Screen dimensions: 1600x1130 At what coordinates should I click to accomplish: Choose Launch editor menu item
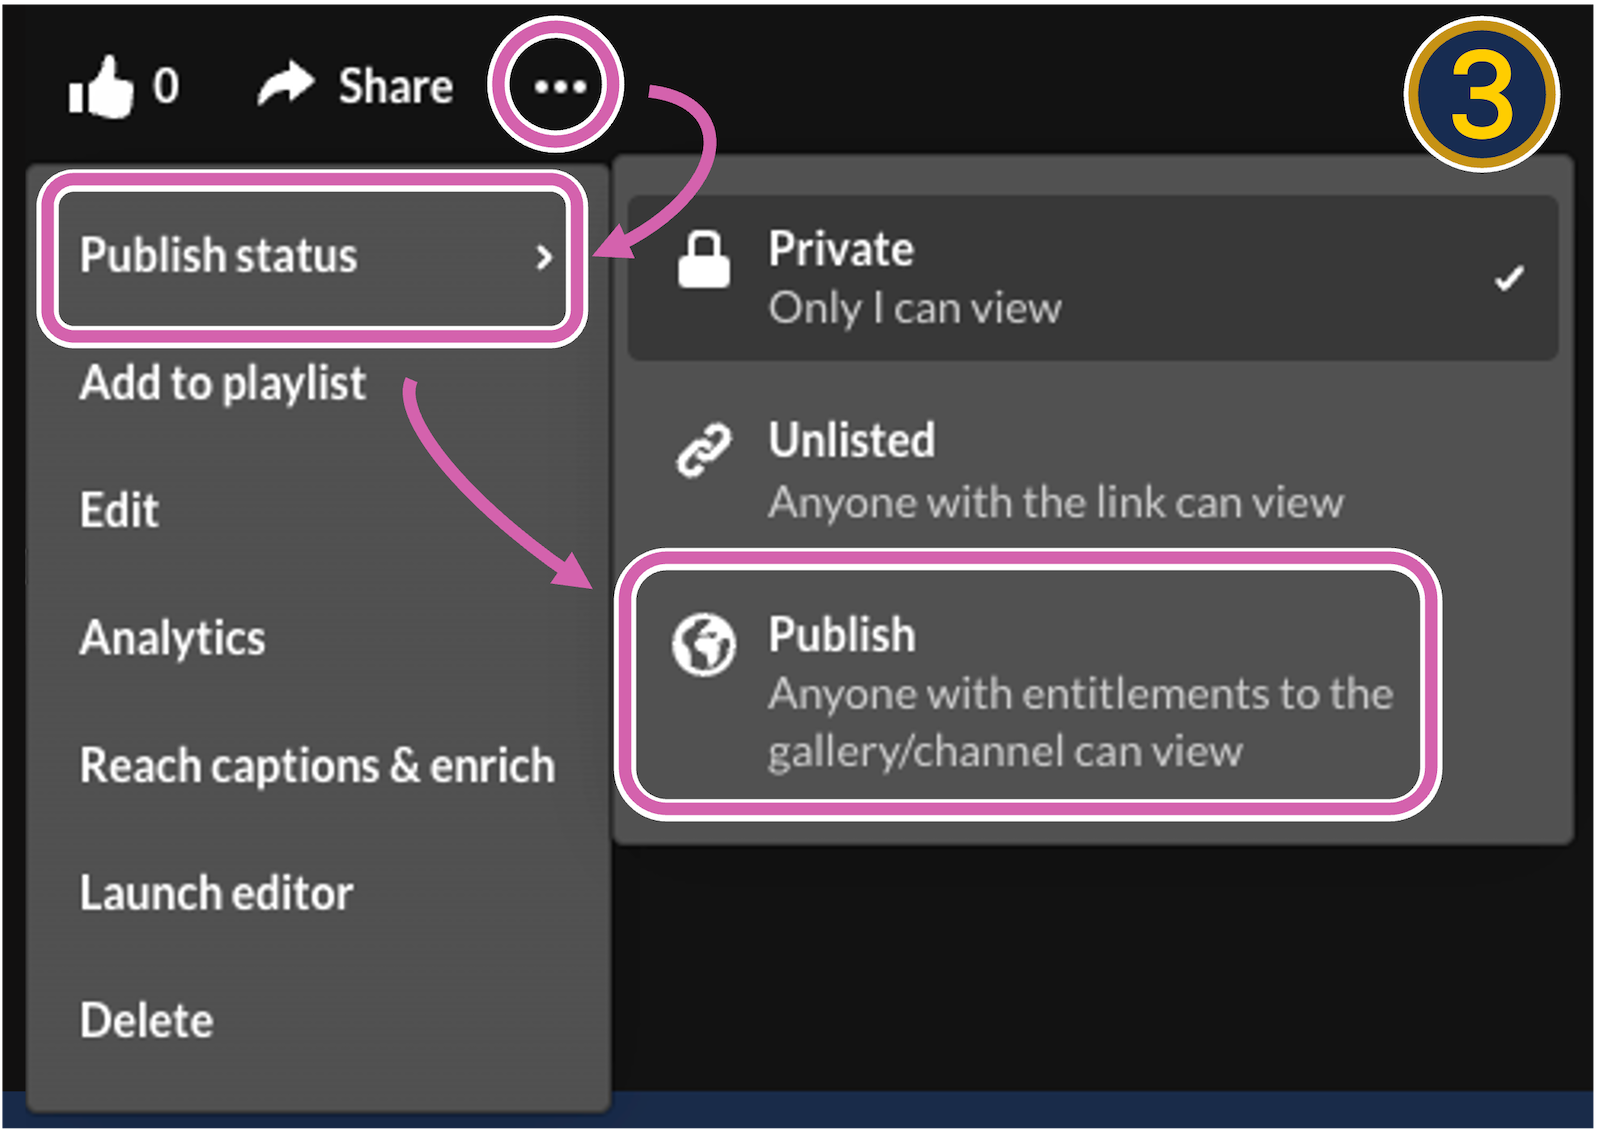click(x=216, y=893)
